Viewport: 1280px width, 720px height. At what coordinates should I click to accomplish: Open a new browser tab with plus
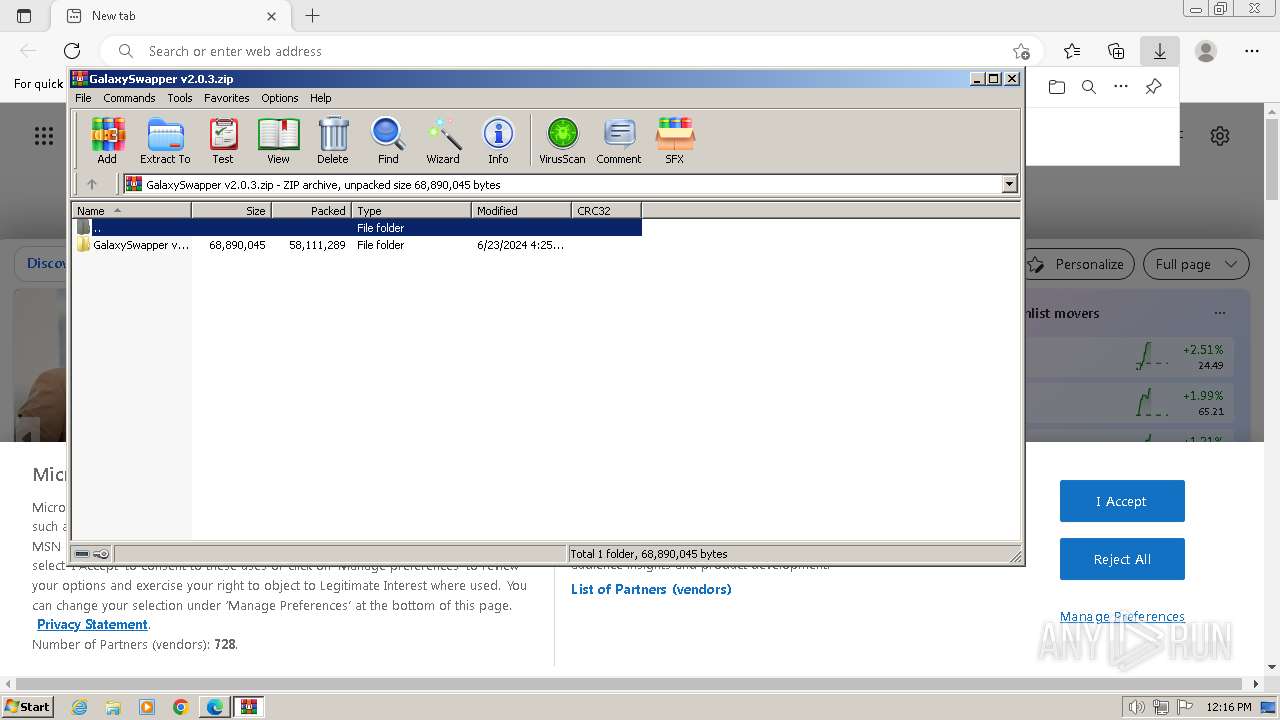point(313,16)
